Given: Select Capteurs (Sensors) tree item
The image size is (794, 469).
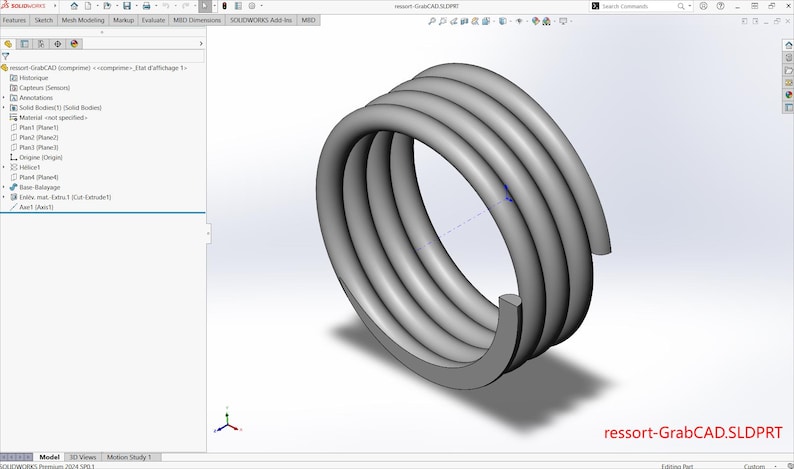Looking at the screenshot, I should pyautogui.click(x=40, y=88).
